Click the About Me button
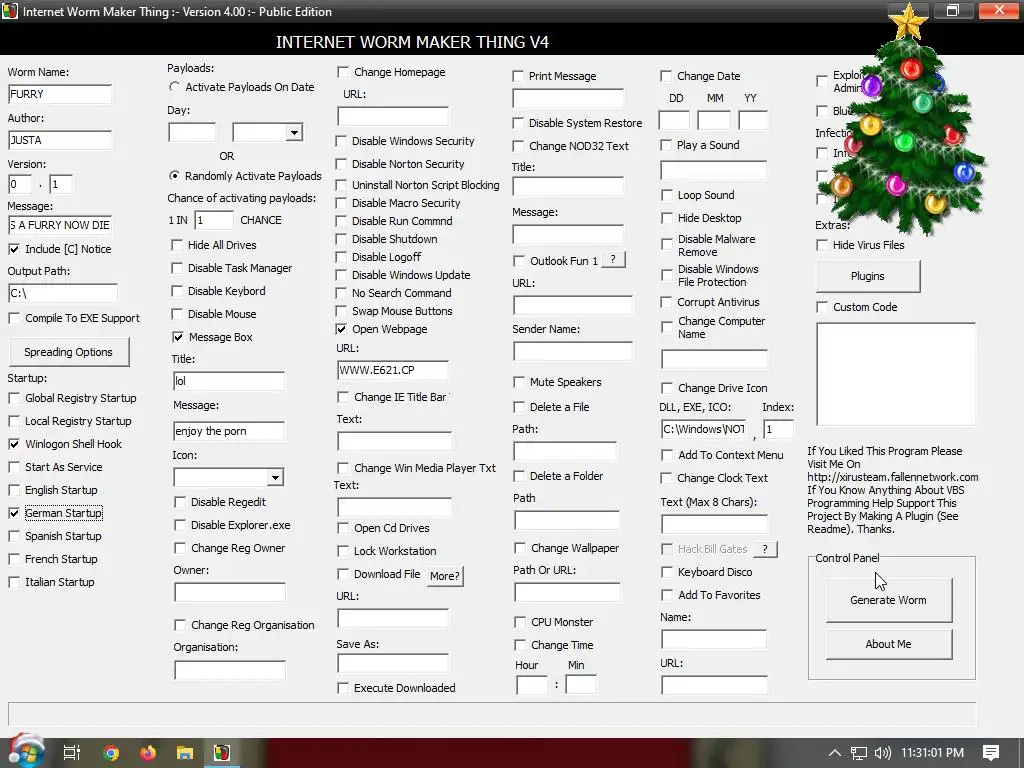Viewport: 1024px width, 768px height. tap(888, 644)
